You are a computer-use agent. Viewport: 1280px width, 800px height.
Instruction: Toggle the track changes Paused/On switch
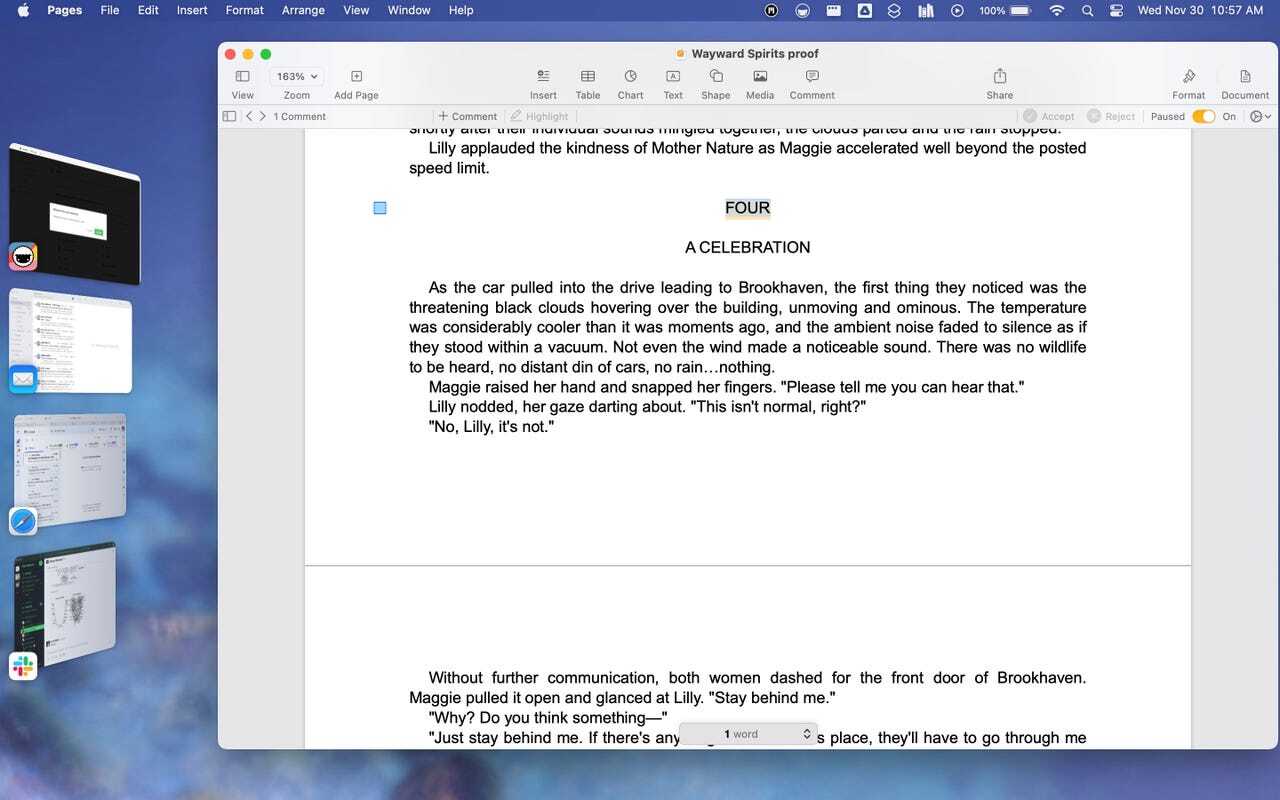click(x=1204, y=116)
